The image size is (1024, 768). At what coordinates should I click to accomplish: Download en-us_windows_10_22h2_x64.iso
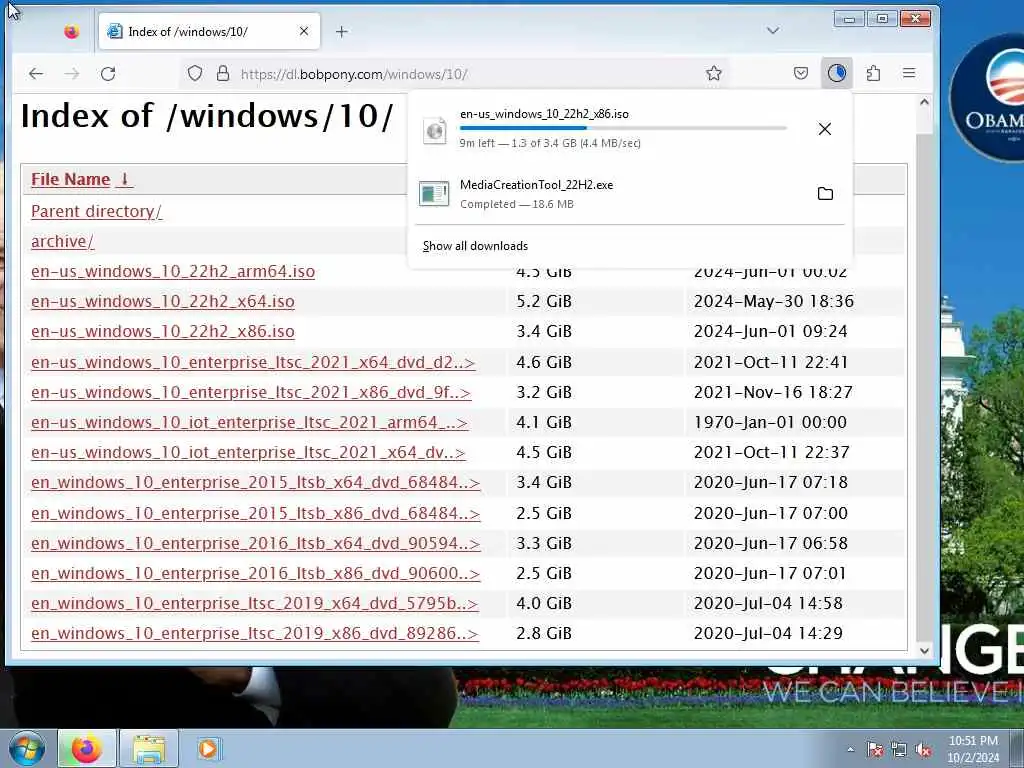(163, 302)
